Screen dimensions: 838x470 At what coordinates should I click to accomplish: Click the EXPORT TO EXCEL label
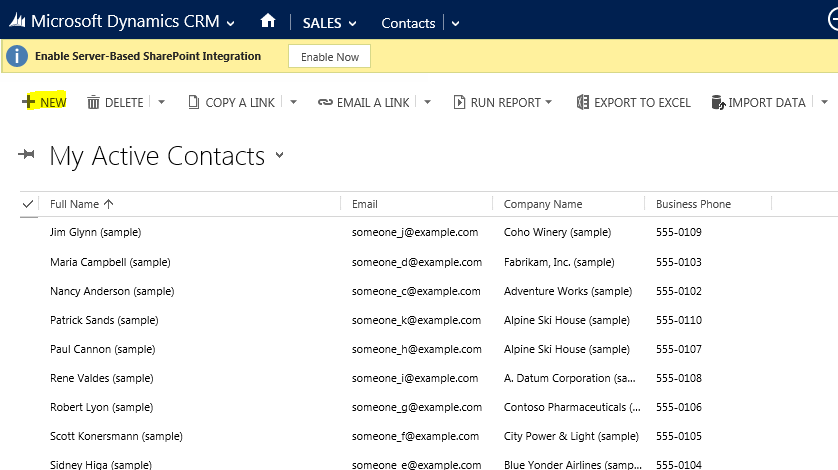tap(642, 102)
